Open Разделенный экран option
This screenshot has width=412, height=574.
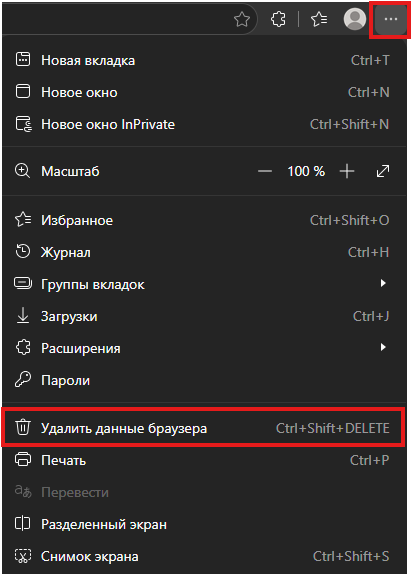[204, 524]
